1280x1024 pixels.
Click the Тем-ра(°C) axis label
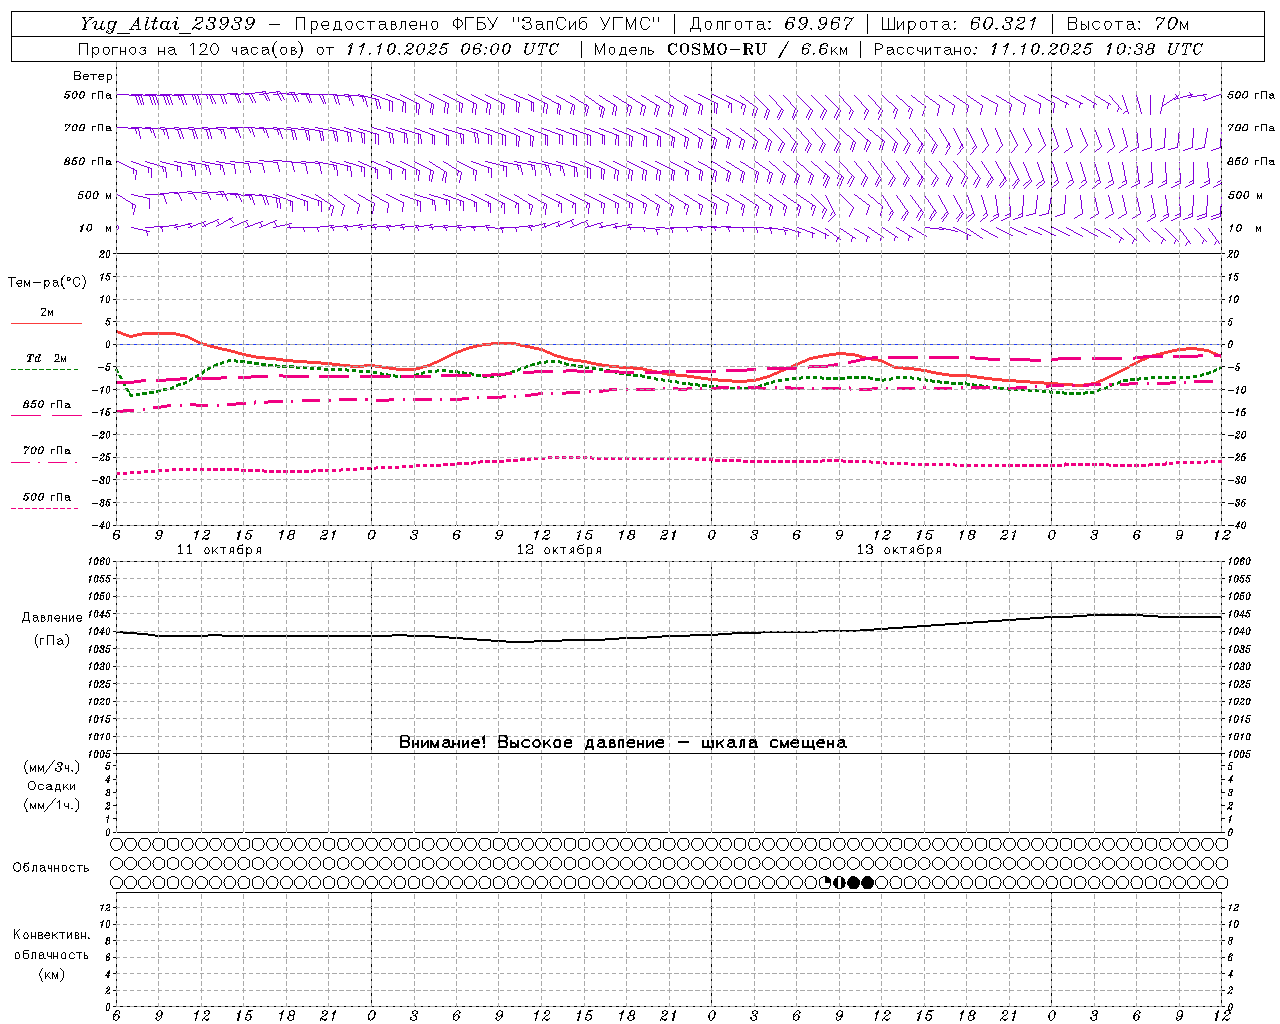(47, 283)
